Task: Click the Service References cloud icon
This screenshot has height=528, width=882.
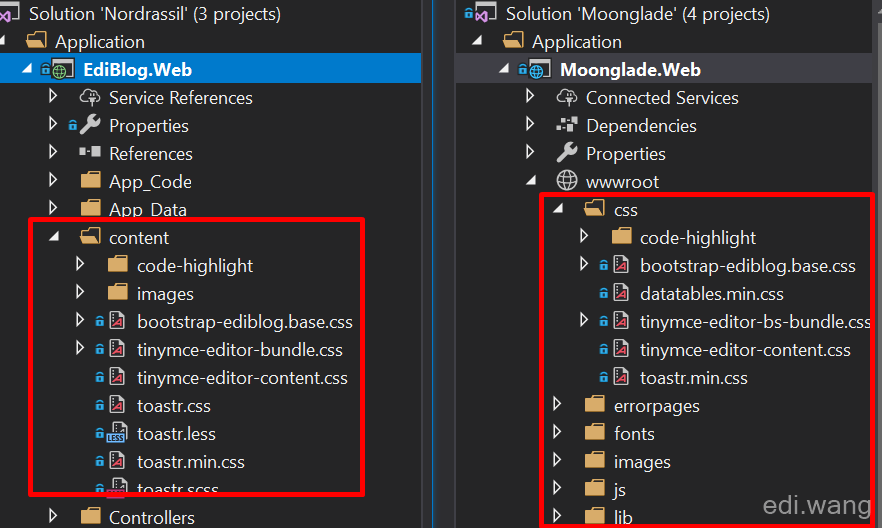Action: (90, 97)
